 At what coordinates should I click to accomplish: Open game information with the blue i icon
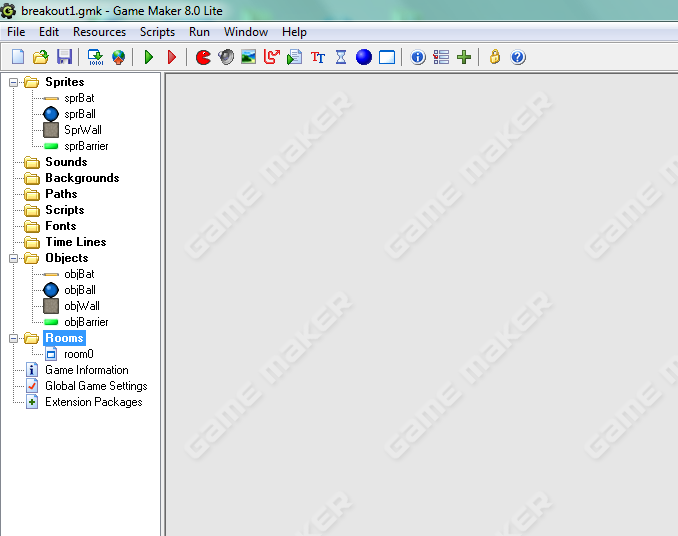pos(418,57)
